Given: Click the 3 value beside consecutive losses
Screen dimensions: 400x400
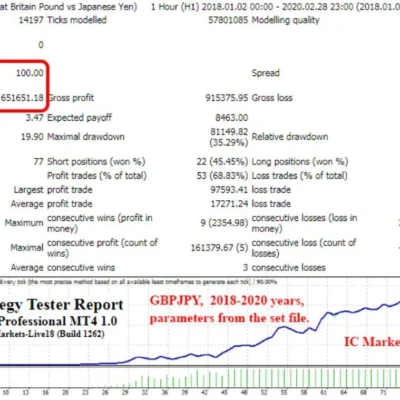Looking at the screenshot, I should [246, 268].
